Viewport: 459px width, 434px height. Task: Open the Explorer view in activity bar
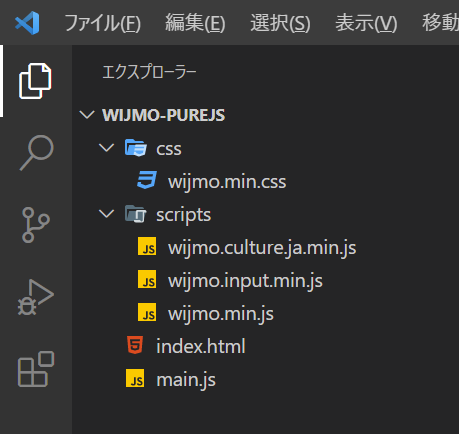pos(35,81)
